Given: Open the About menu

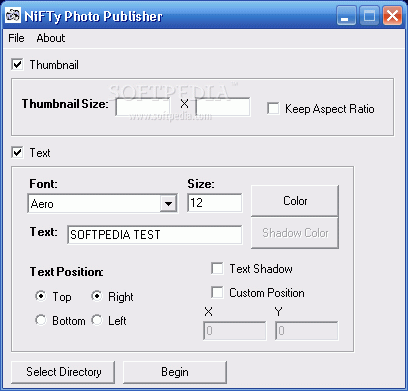Looking at the screenshot, I should pos(51,38).
